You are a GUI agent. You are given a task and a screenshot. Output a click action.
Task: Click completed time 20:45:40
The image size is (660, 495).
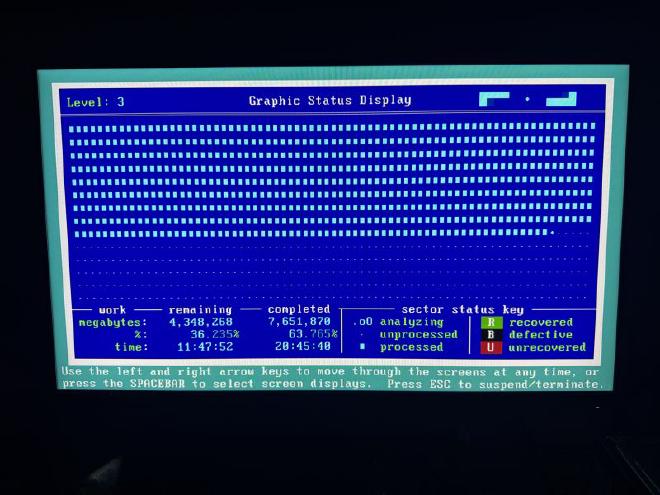303,346
